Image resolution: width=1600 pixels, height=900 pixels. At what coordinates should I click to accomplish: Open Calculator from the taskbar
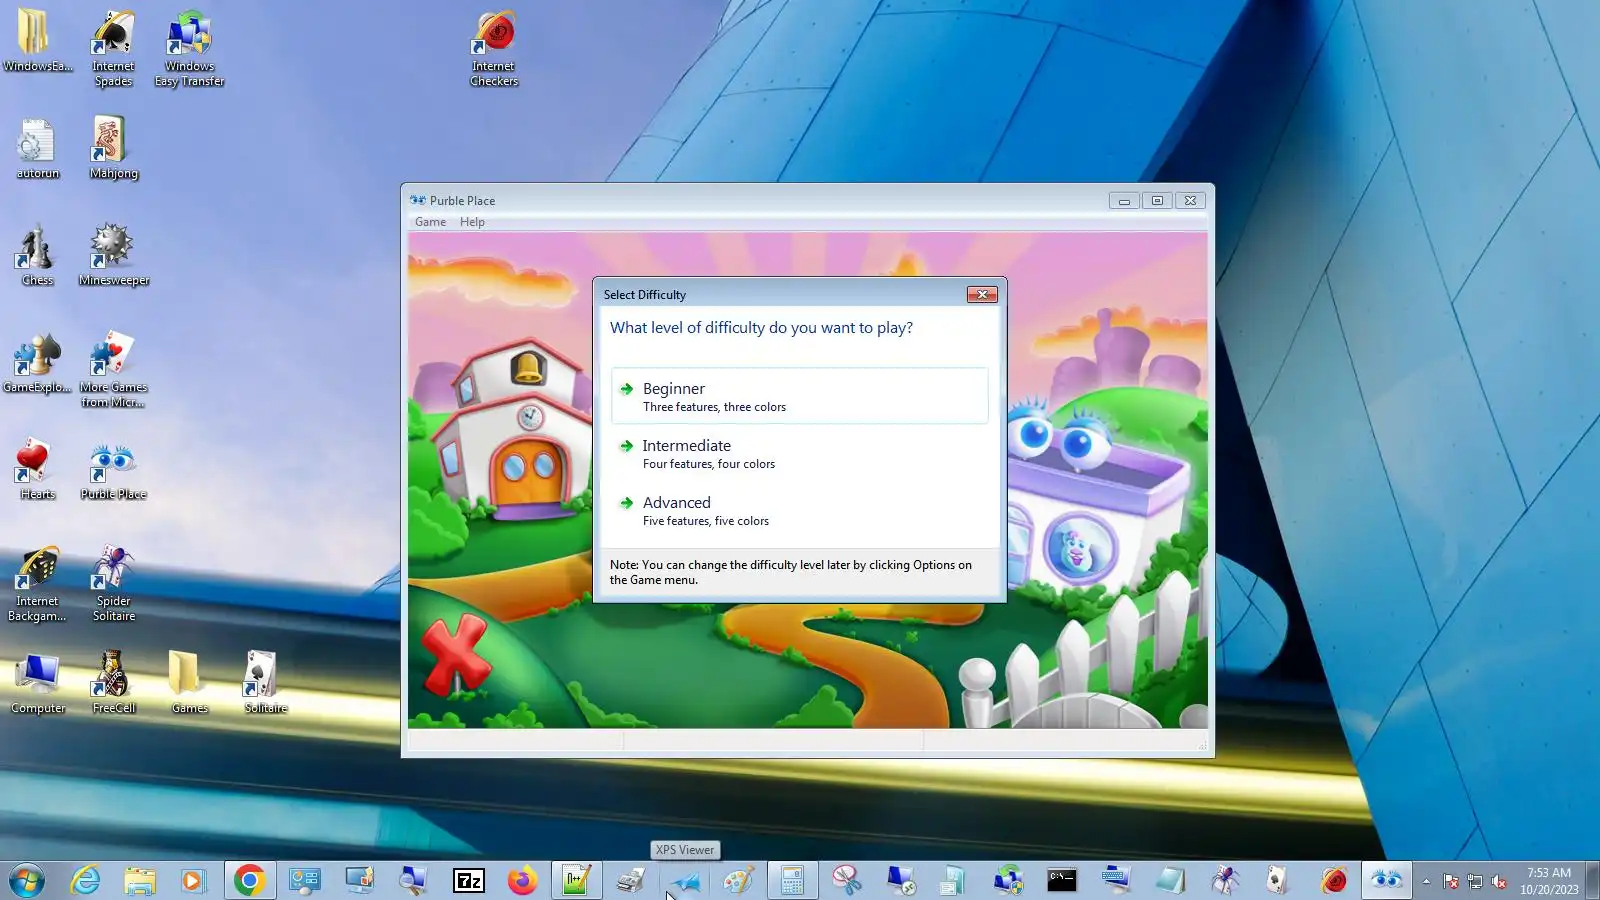[792, 880]
